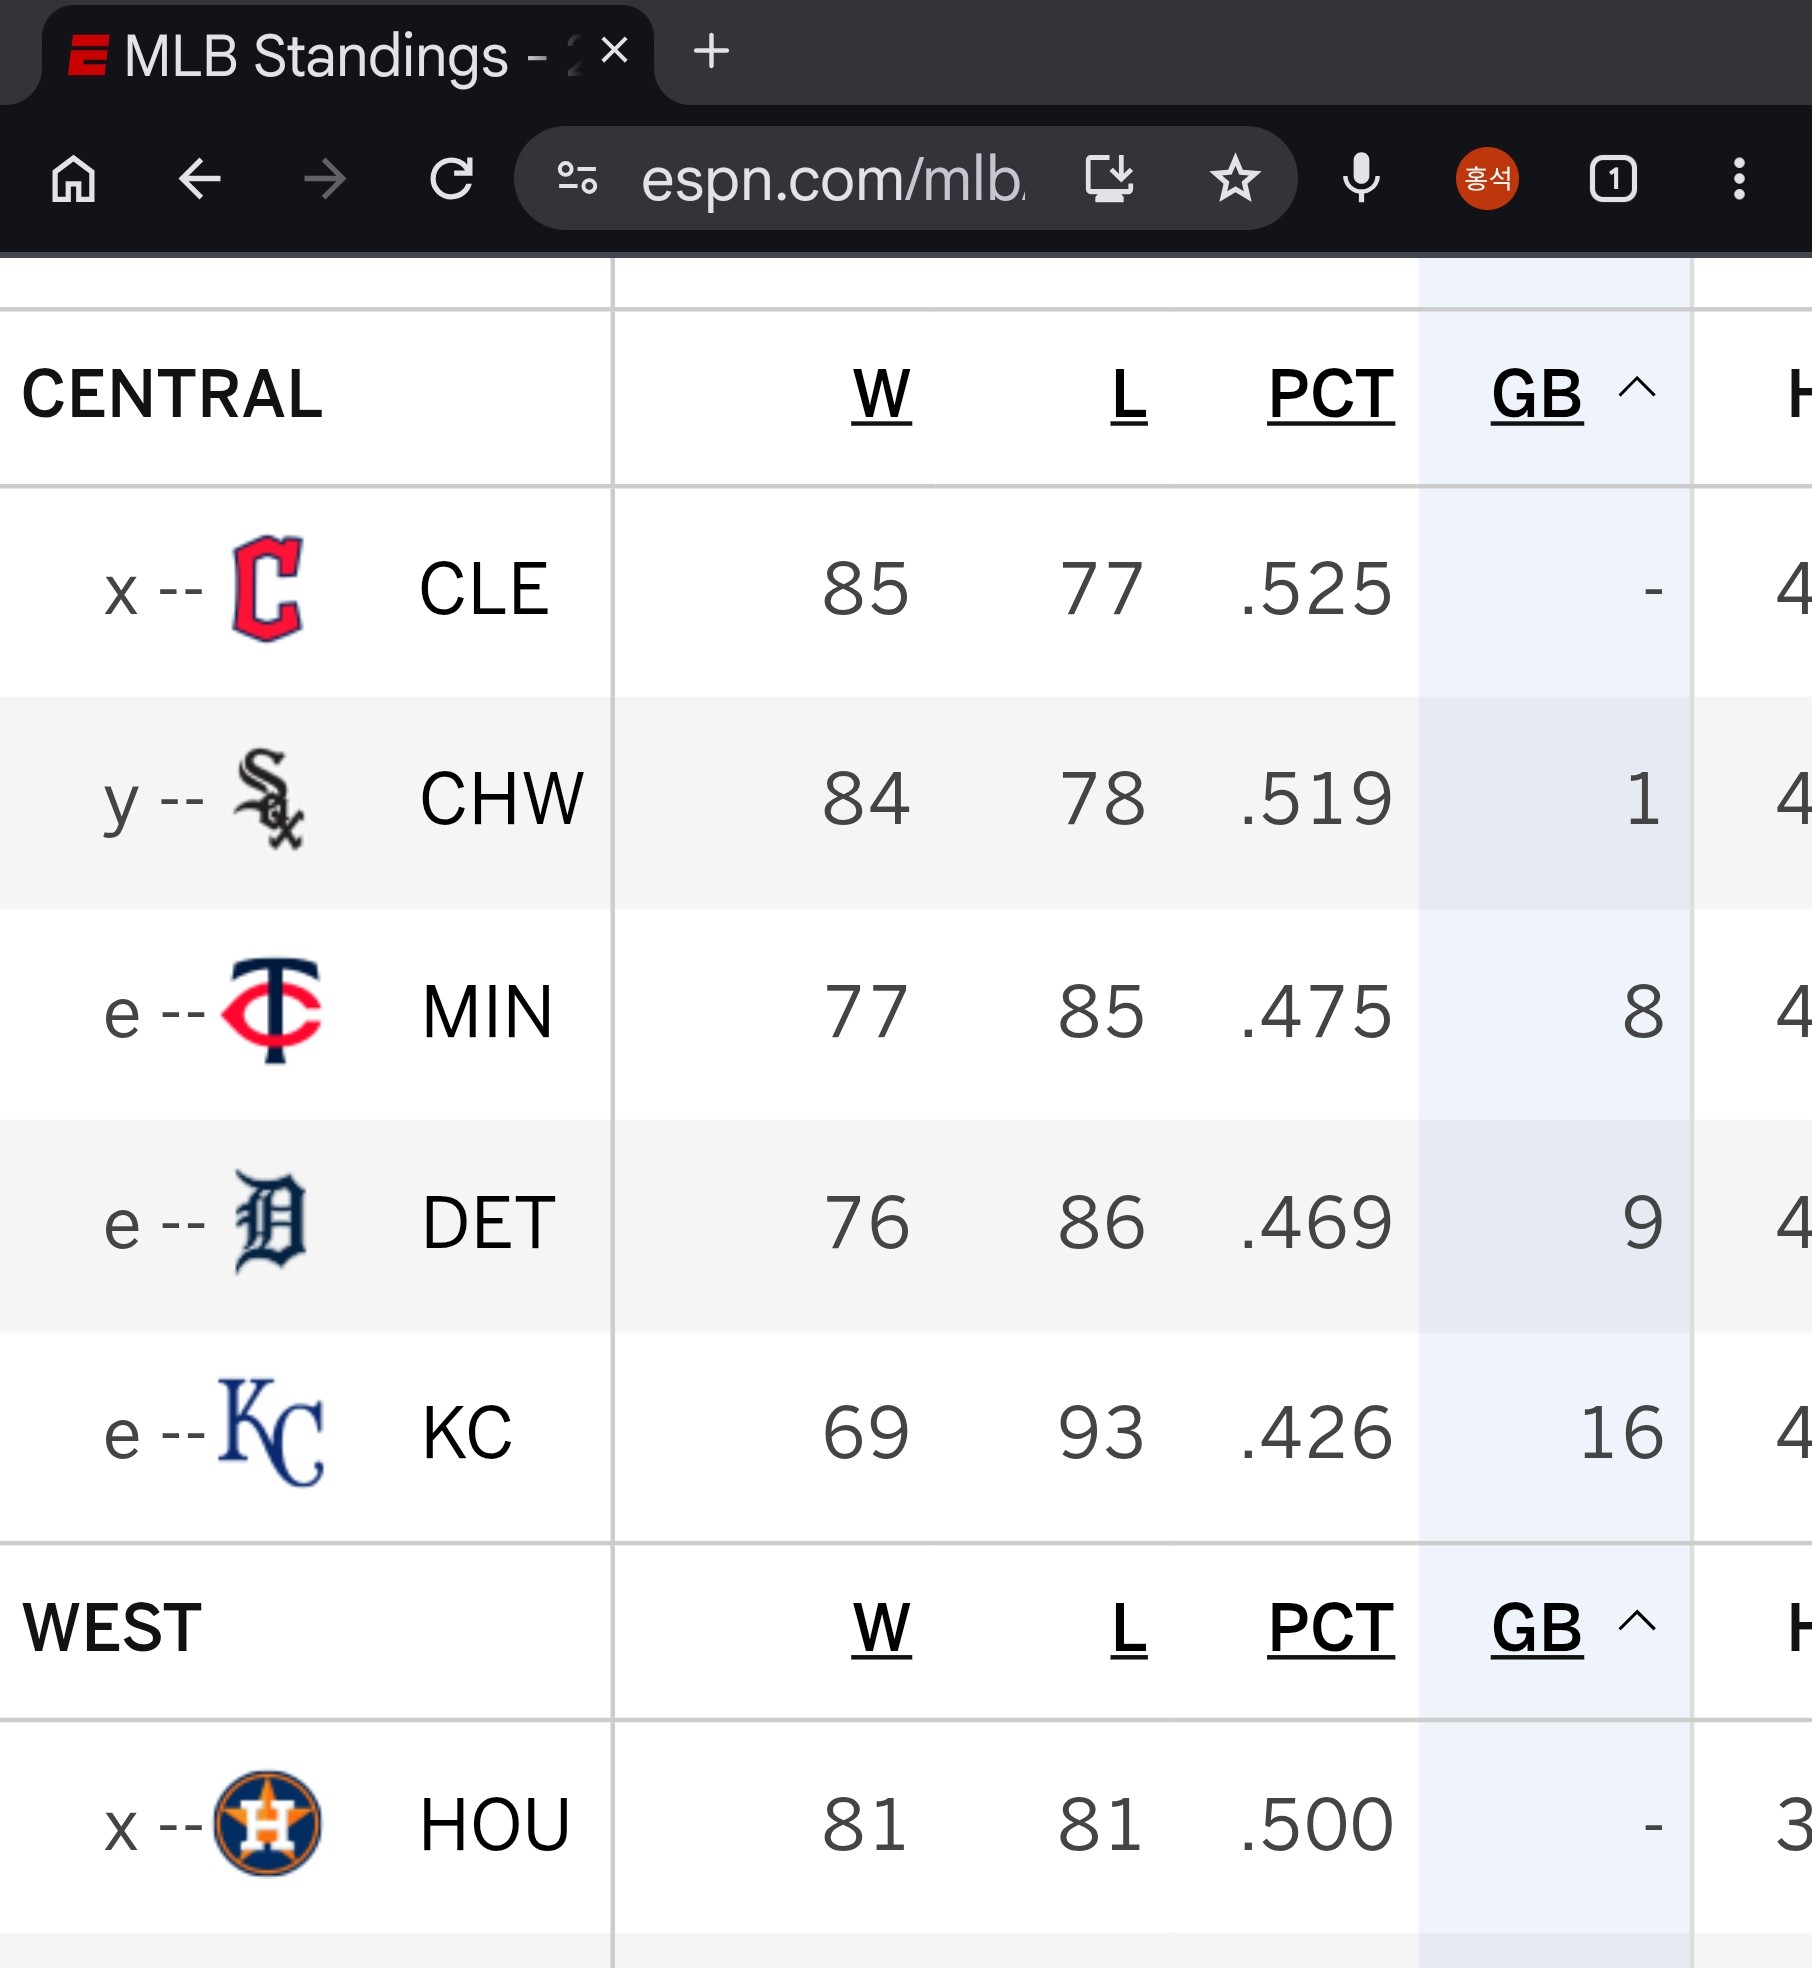This screenshot has width=1812, height=1968.
Task: Open the CHW team link
Action: point(501,800)
